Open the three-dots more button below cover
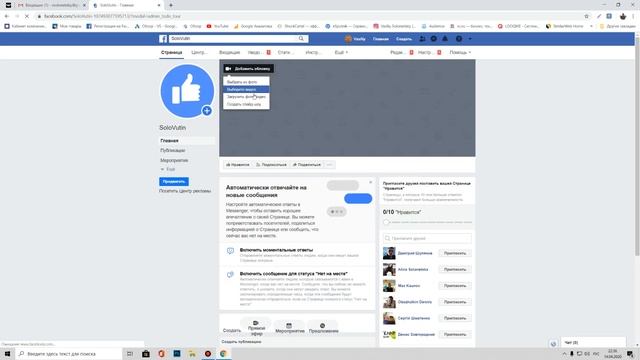Image resolution: width=640 pixels, height=360 pixels. [x=330, y=164]
